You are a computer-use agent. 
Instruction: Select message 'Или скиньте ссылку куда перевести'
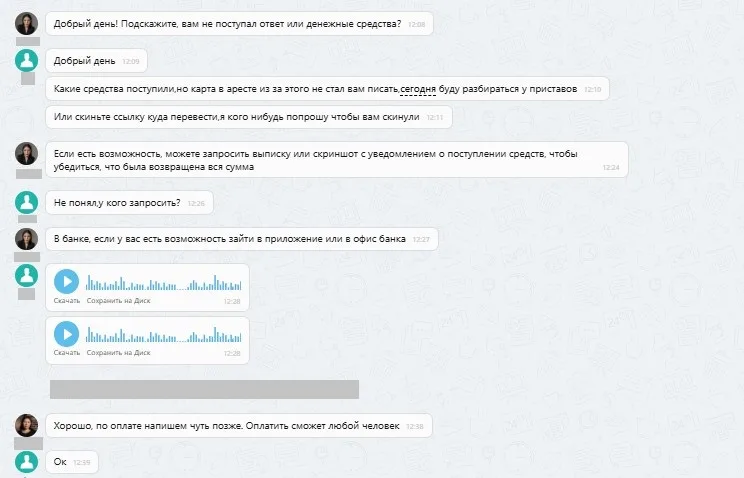tap(249, 117)
